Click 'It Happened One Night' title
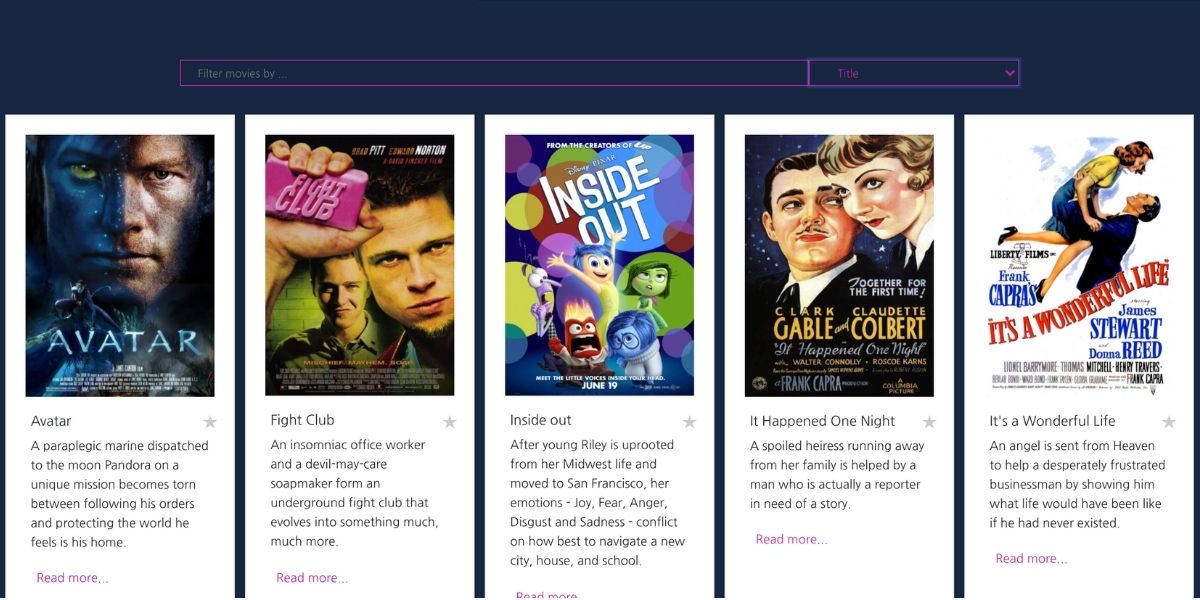 click(x=823, y=421)
